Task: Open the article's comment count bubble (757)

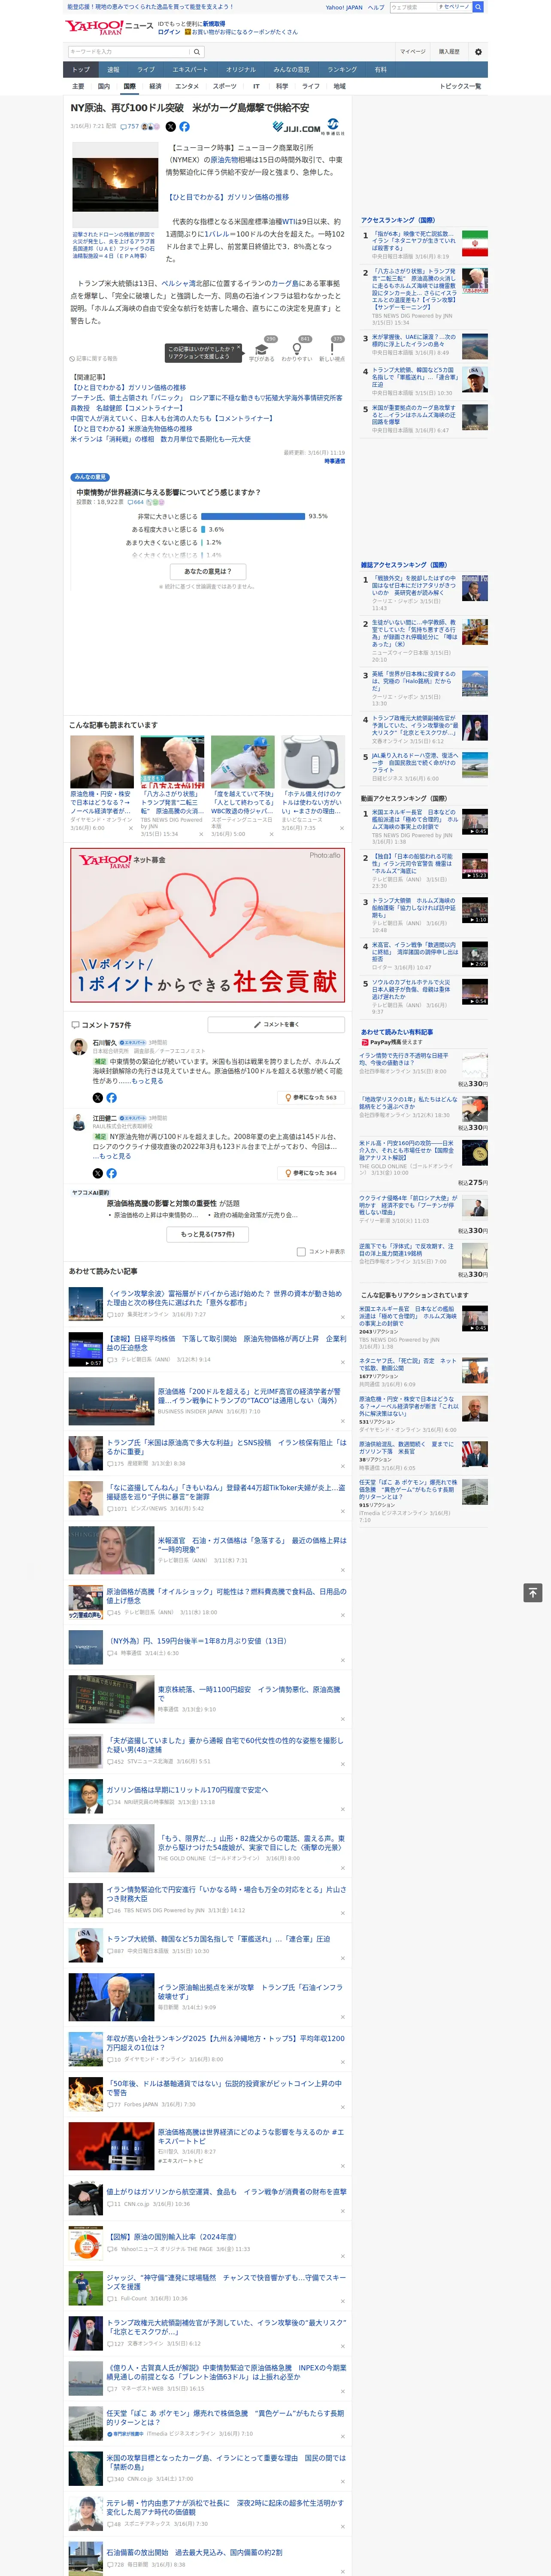Action: click(x=130, y=127)
